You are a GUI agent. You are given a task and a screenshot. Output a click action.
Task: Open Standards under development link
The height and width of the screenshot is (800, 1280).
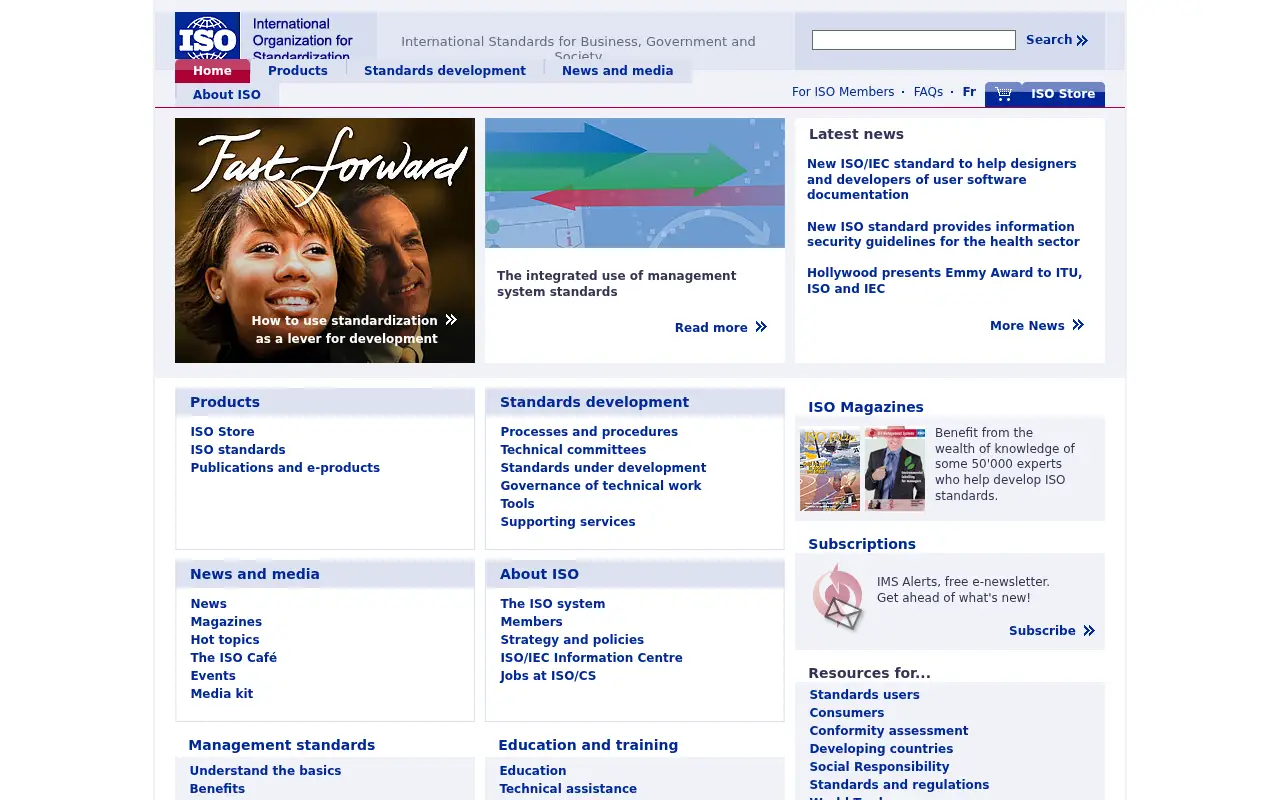coord(603,468)
